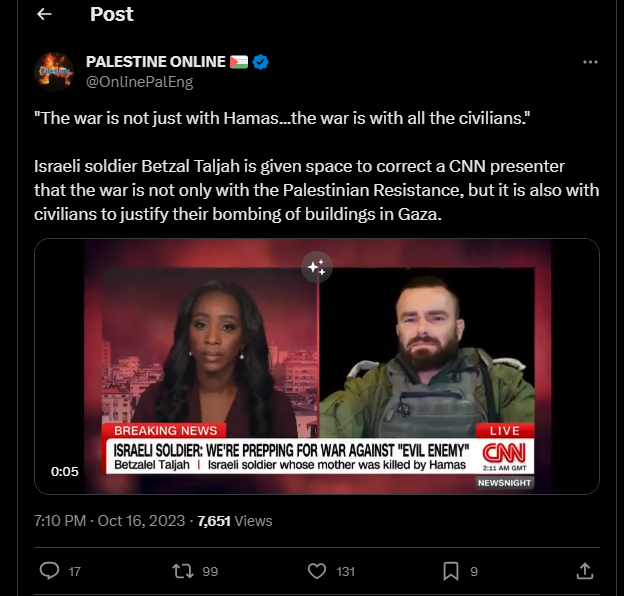The height and width of the screenshot is (596, 624).
Task: Go back using the arrow icon
Action: (x=44, y=14)
